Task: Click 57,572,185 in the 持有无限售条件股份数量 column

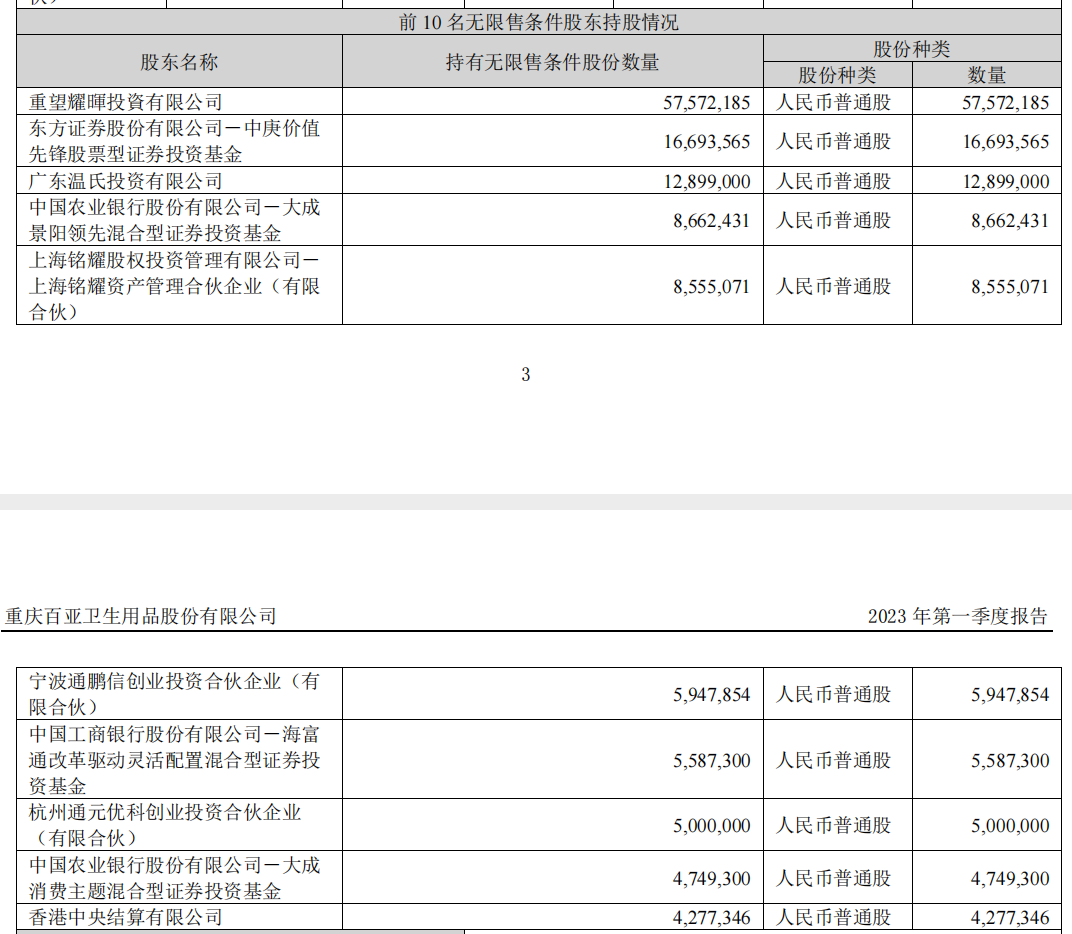Action: point(706,103)
